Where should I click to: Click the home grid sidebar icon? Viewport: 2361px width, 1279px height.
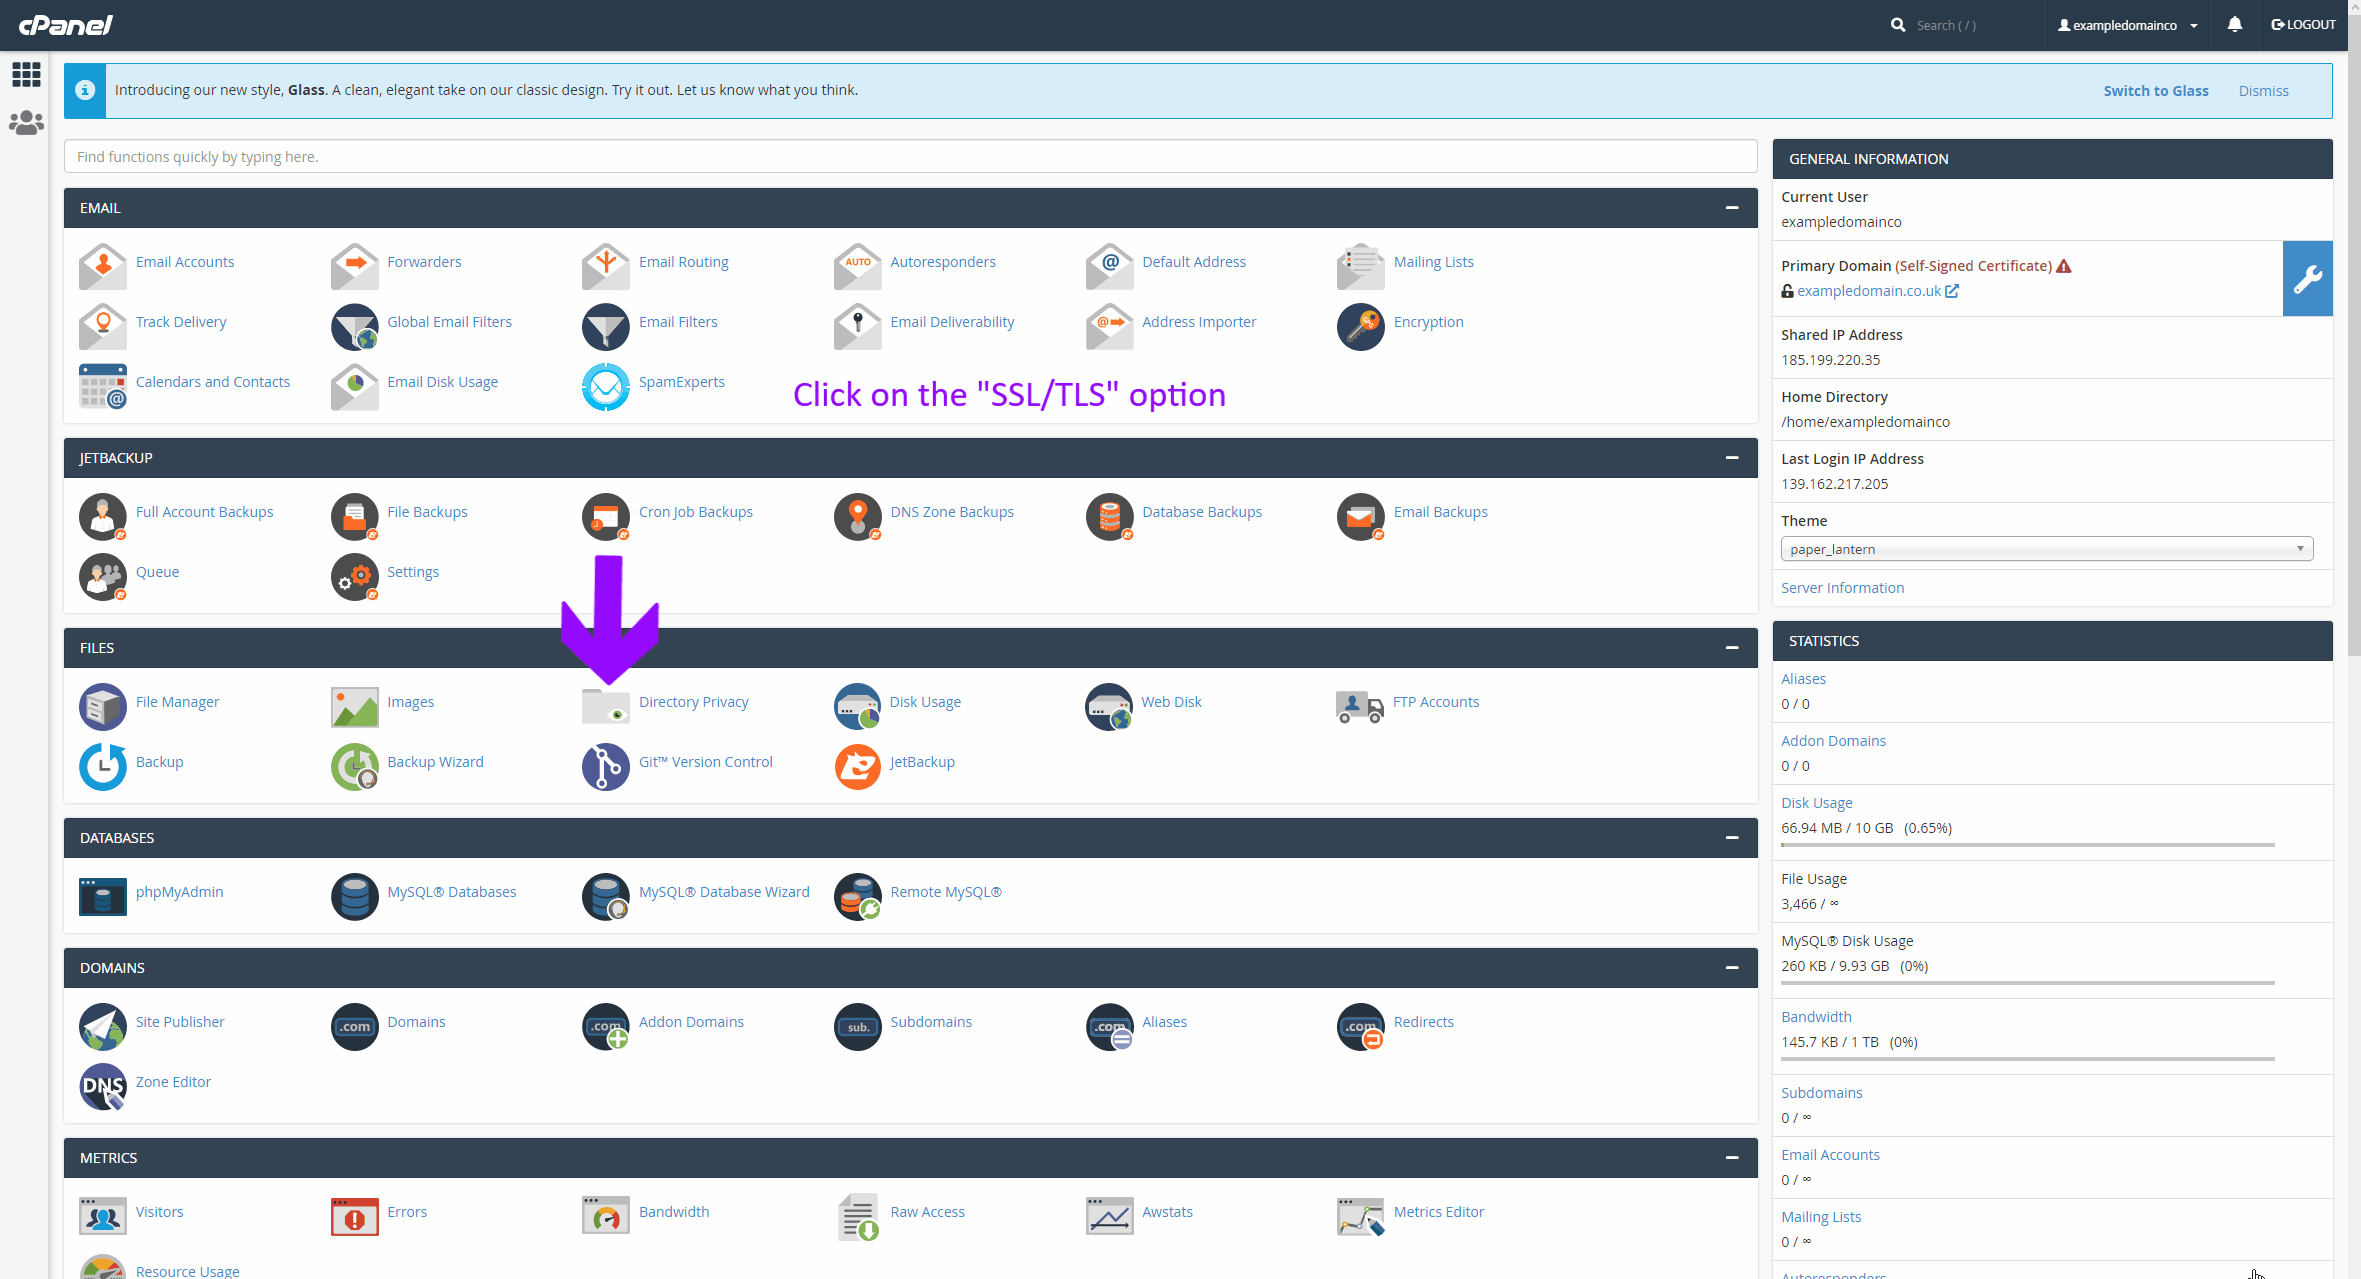pos(26,74)
